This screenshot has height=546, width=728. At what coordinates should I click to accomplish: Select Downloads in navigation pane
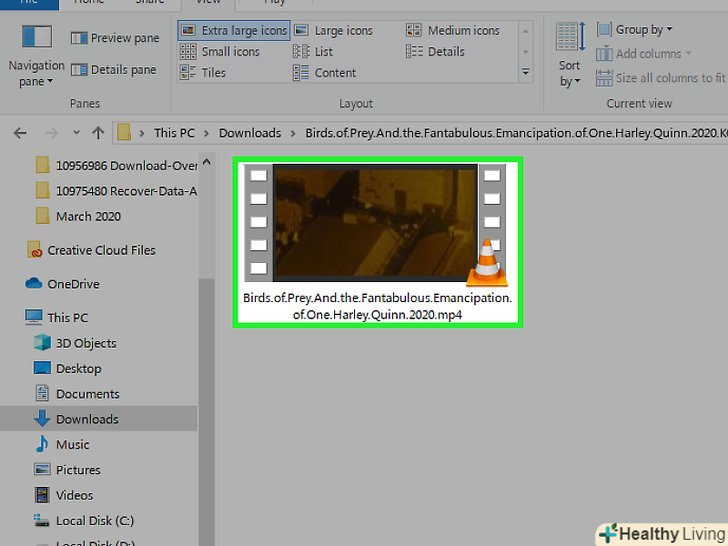[98, 419]
